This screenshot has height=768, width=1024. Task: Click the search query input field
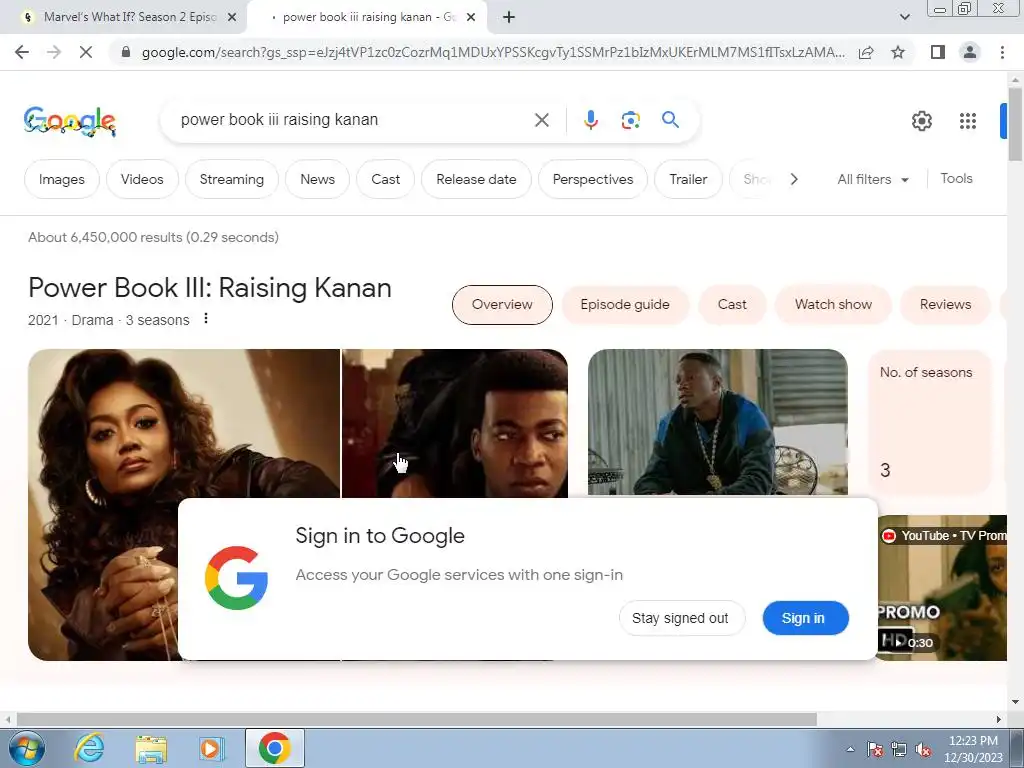(x=351, y=120)
